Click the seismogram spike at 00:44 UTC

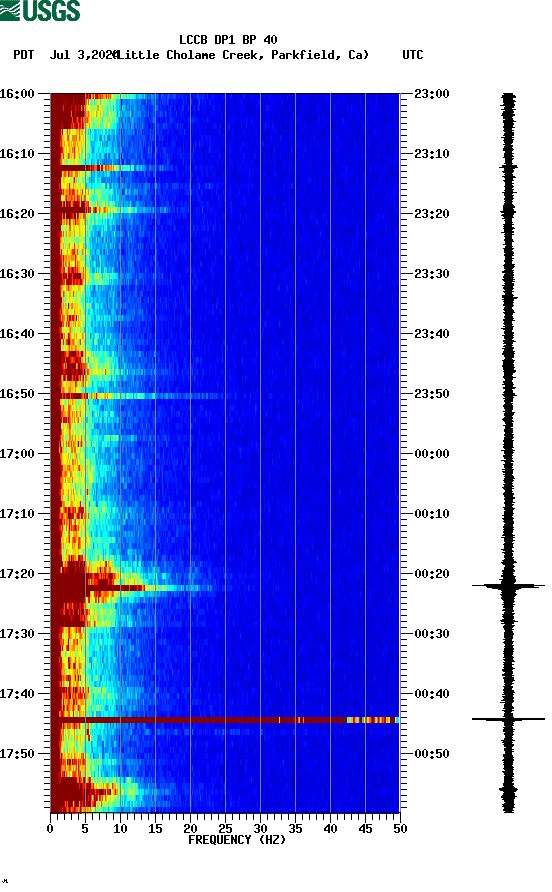click(508, 720)
